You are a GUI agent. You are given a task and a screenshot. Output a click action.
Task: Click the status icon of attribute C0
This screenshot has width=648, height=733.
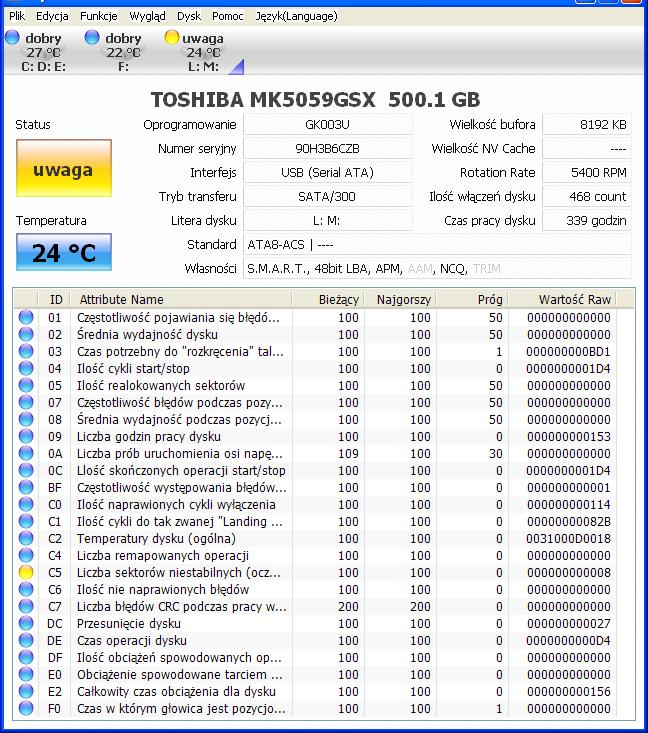point(26,504)
